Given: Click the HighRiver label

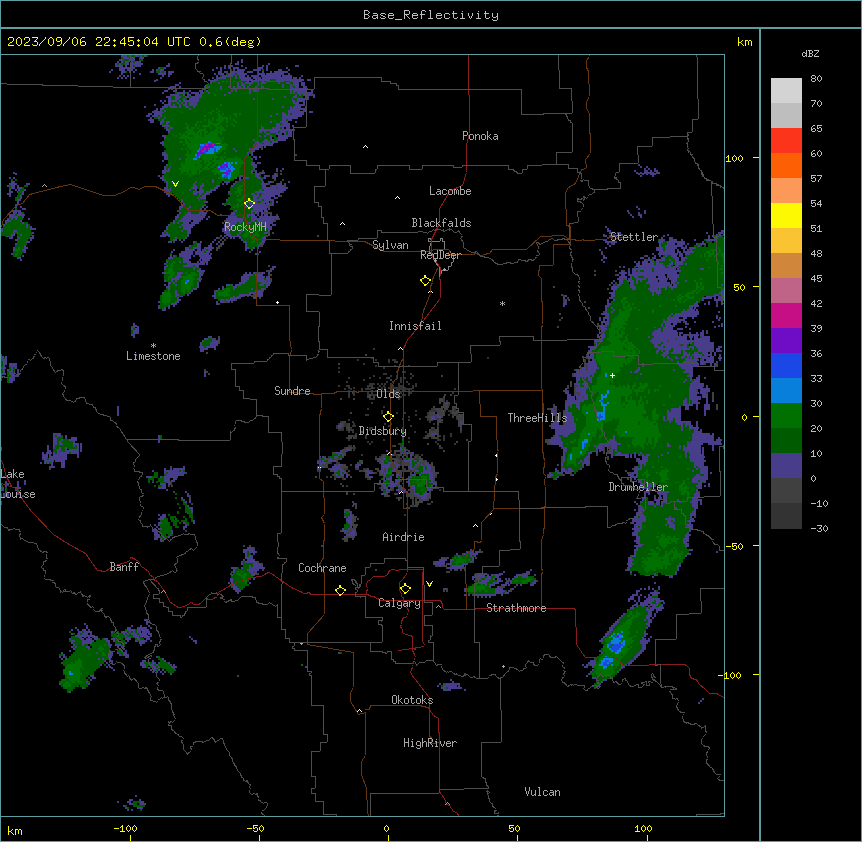Looking at the screenshot, I should click(x=430, y=743).
